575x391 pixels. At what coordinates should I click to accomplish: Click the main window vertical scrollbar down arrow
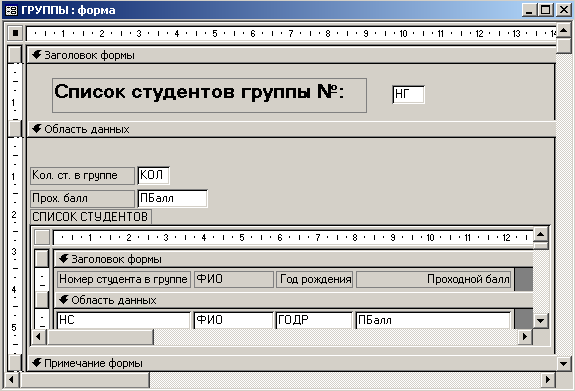click(x=564, y=363)
